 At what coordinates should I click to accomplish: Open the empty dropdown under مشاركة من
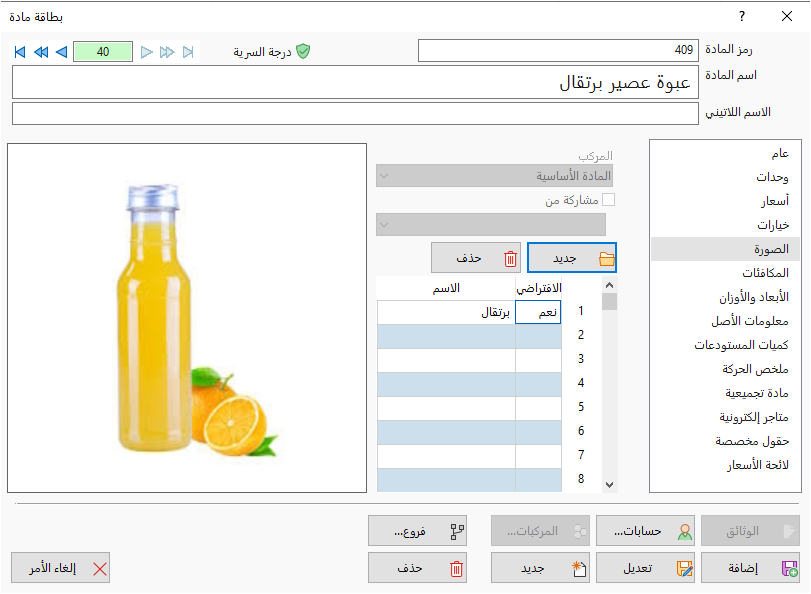(491, 225)
